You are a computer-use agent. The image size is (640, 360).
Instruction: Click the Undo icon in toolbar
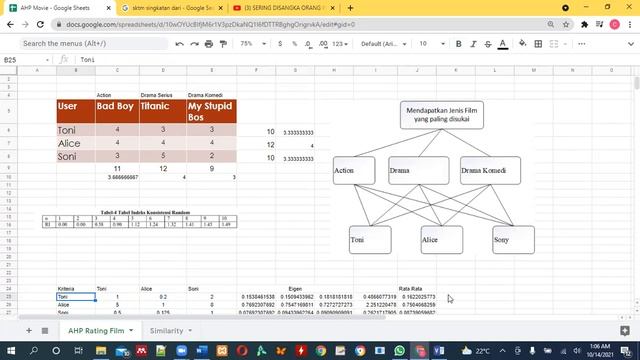(180, 44)
